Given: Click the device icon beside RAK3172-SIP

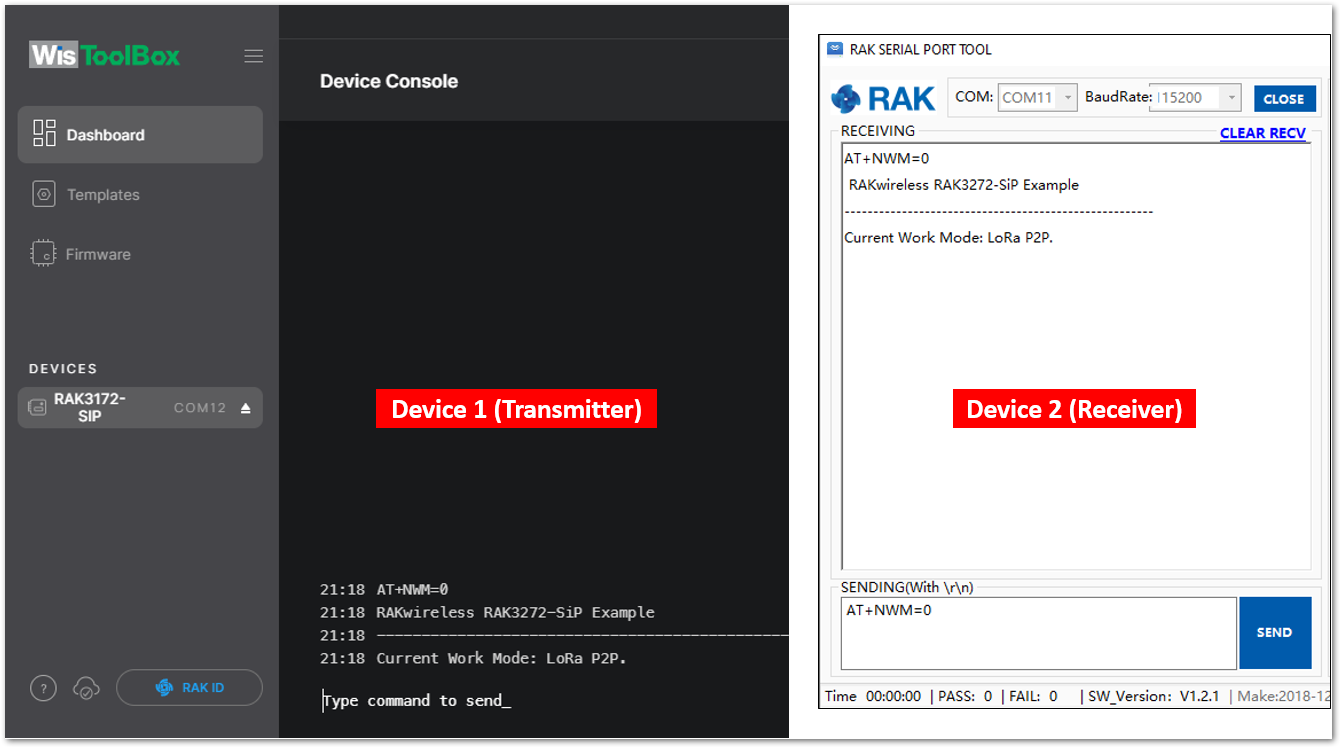Looking at the screenshot, I should (37, 408).
